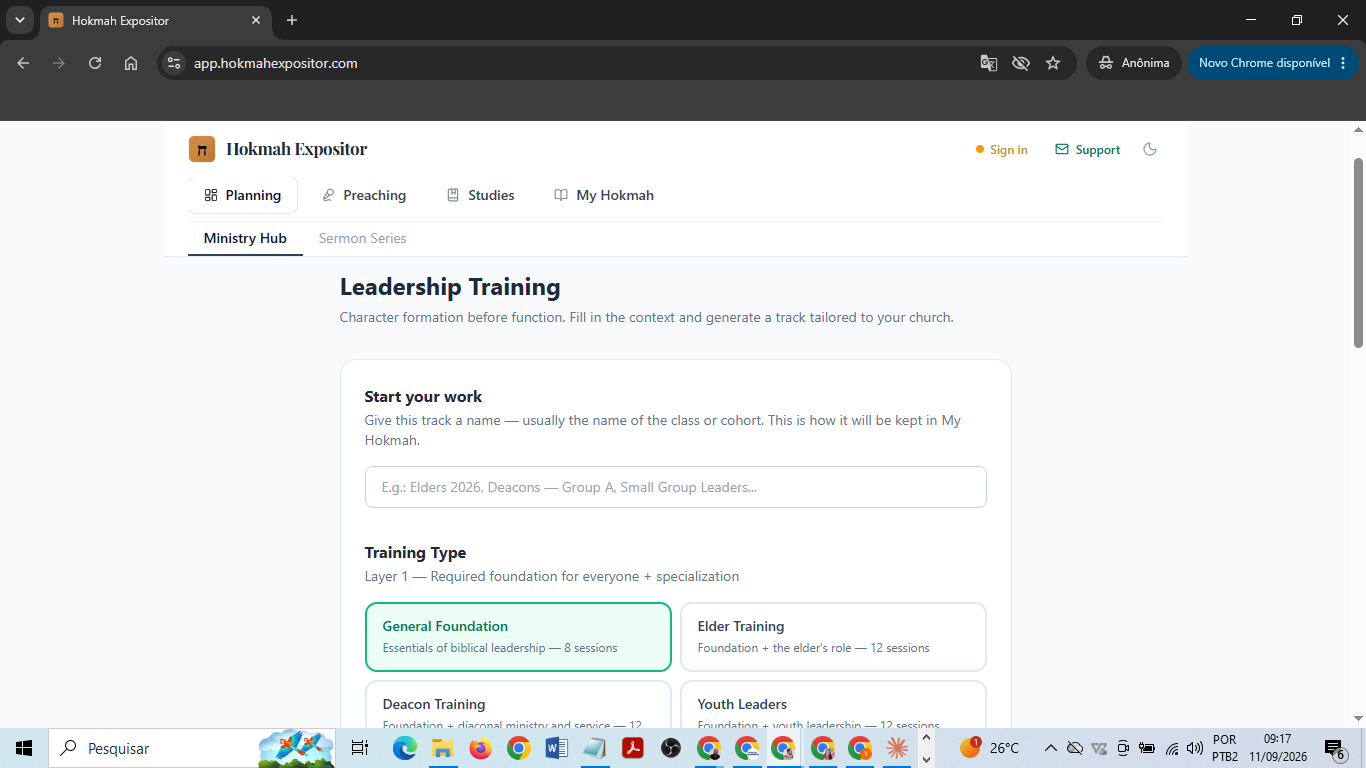Viewport: 1366px width, 768px height.
Task: Open the notification center icon
Action: click(1334, 748)
